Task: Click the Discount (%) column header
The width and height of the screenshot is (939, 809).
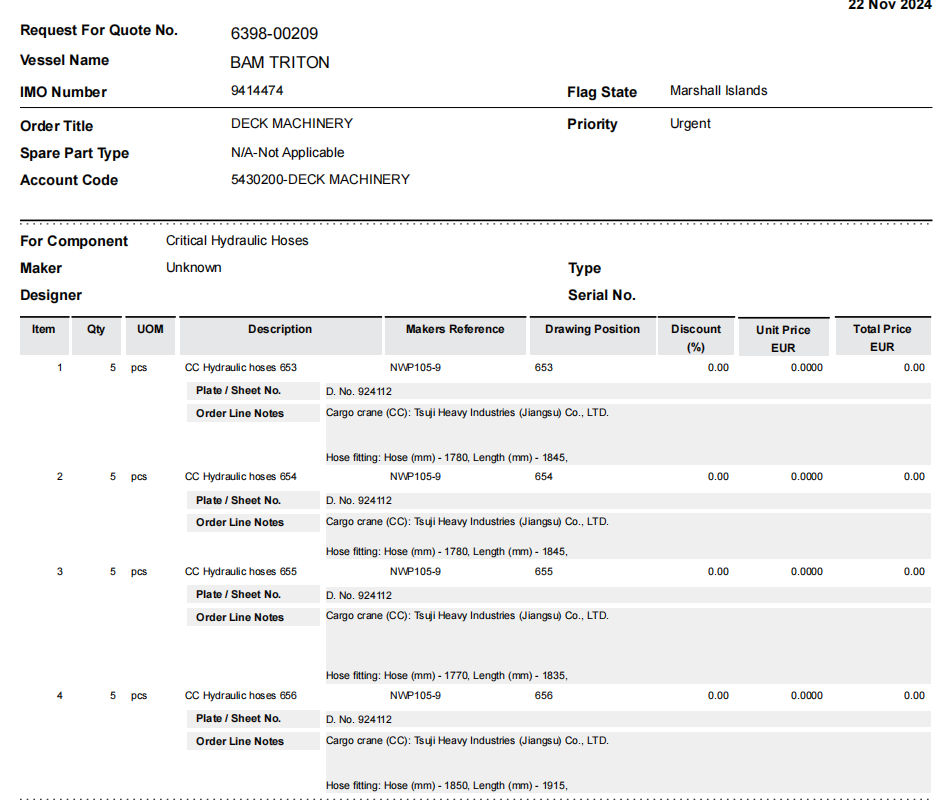Action: [696, 336]
